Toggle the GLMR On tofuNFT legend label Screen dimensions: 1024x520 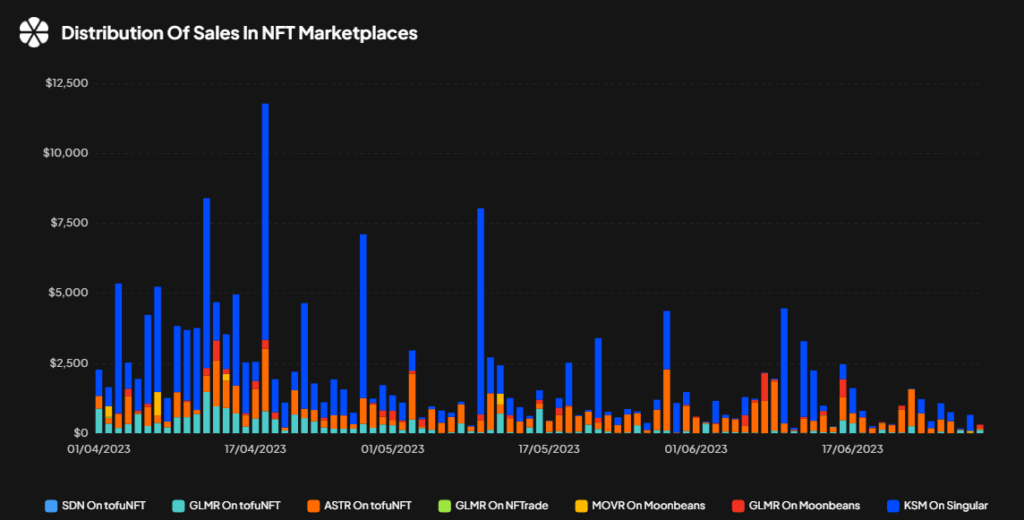(235, 506)
